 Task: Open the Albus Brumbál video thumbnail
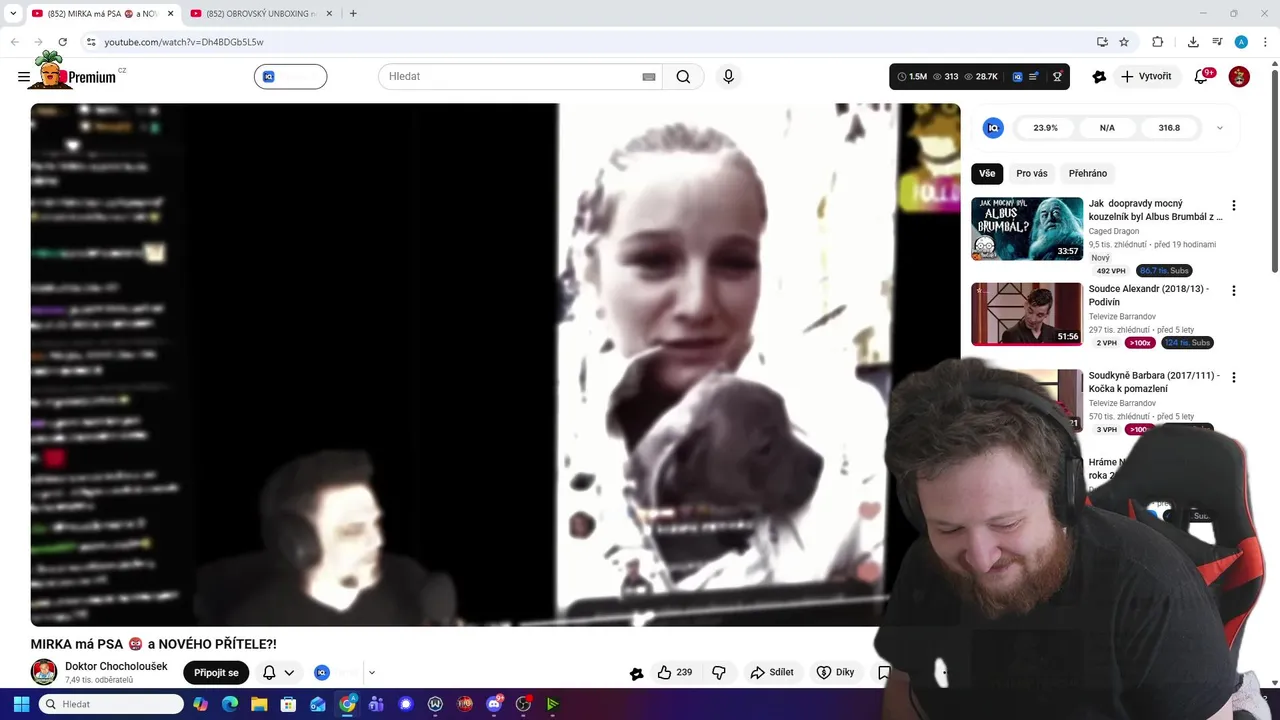pyautogui.click(x=1027, y=229)
